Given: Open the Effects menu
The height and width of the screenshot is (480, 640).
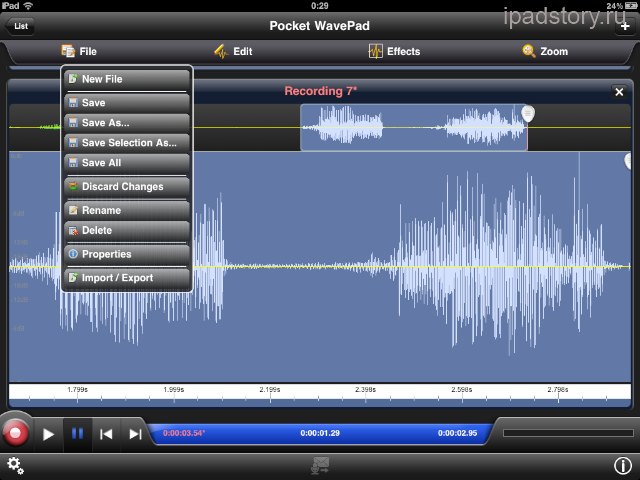Looking at the screenshot, I should pyautogui.click(x=394, y=51).
